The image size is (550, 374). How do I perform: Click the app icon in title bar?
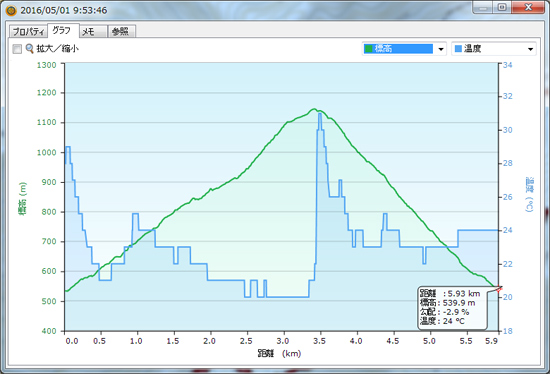click(x=11, y=11)
